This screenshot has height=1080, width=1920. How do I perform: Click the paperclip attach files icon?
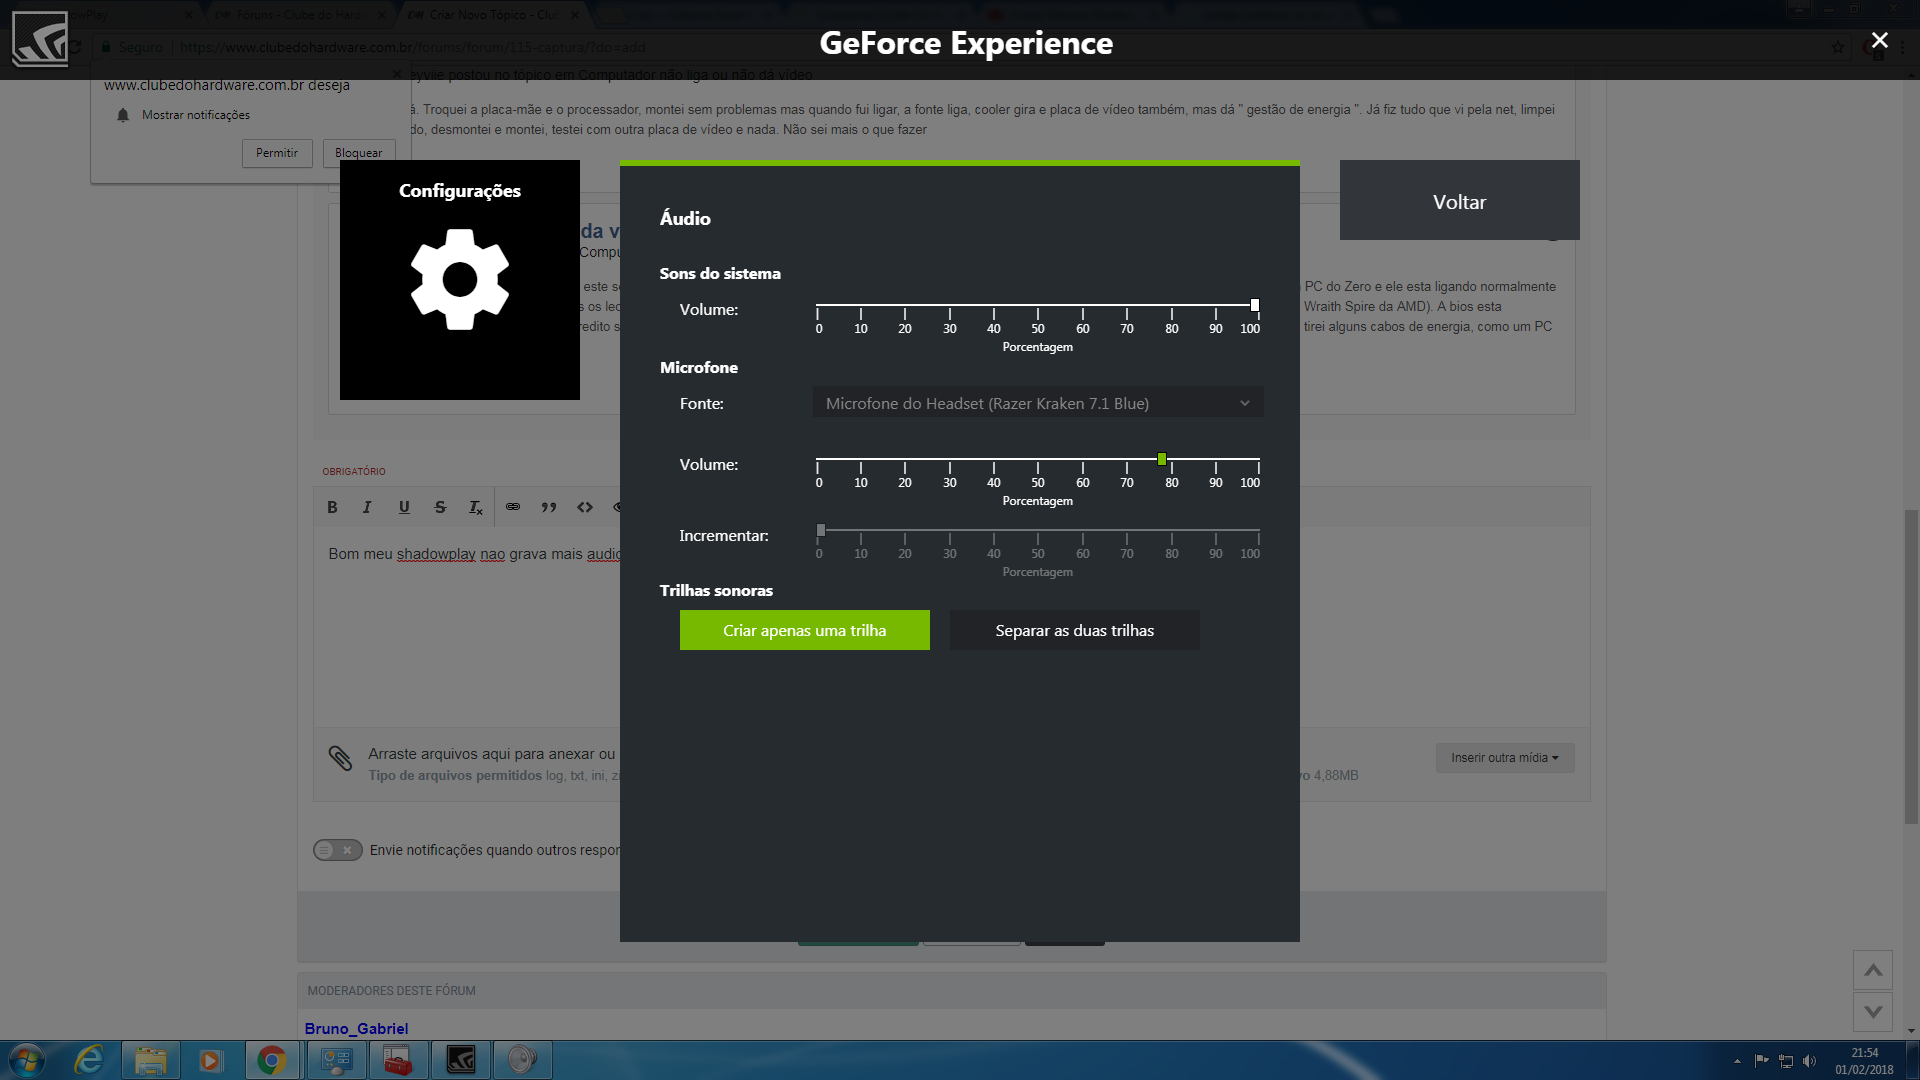pyautogui.click(x=340, y=758)
